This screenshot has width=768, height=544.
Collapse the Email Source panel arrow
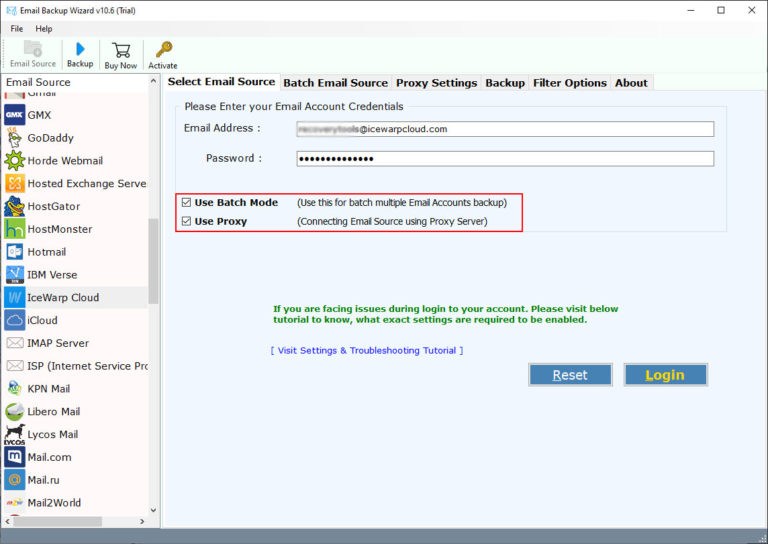click(x=153, y=81)
